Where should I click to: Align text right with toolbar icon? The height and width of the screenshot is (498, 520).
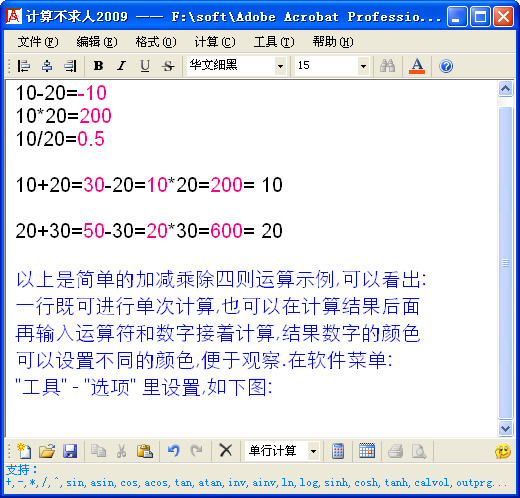click(x=70, y=66)
